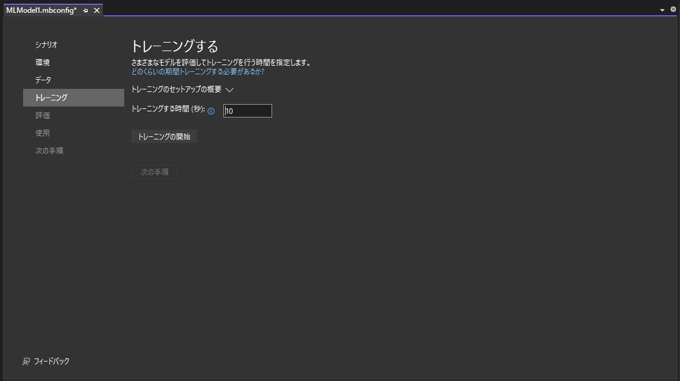Click the feedback person icon
The image size is (680, 381).
click(26, 361)
